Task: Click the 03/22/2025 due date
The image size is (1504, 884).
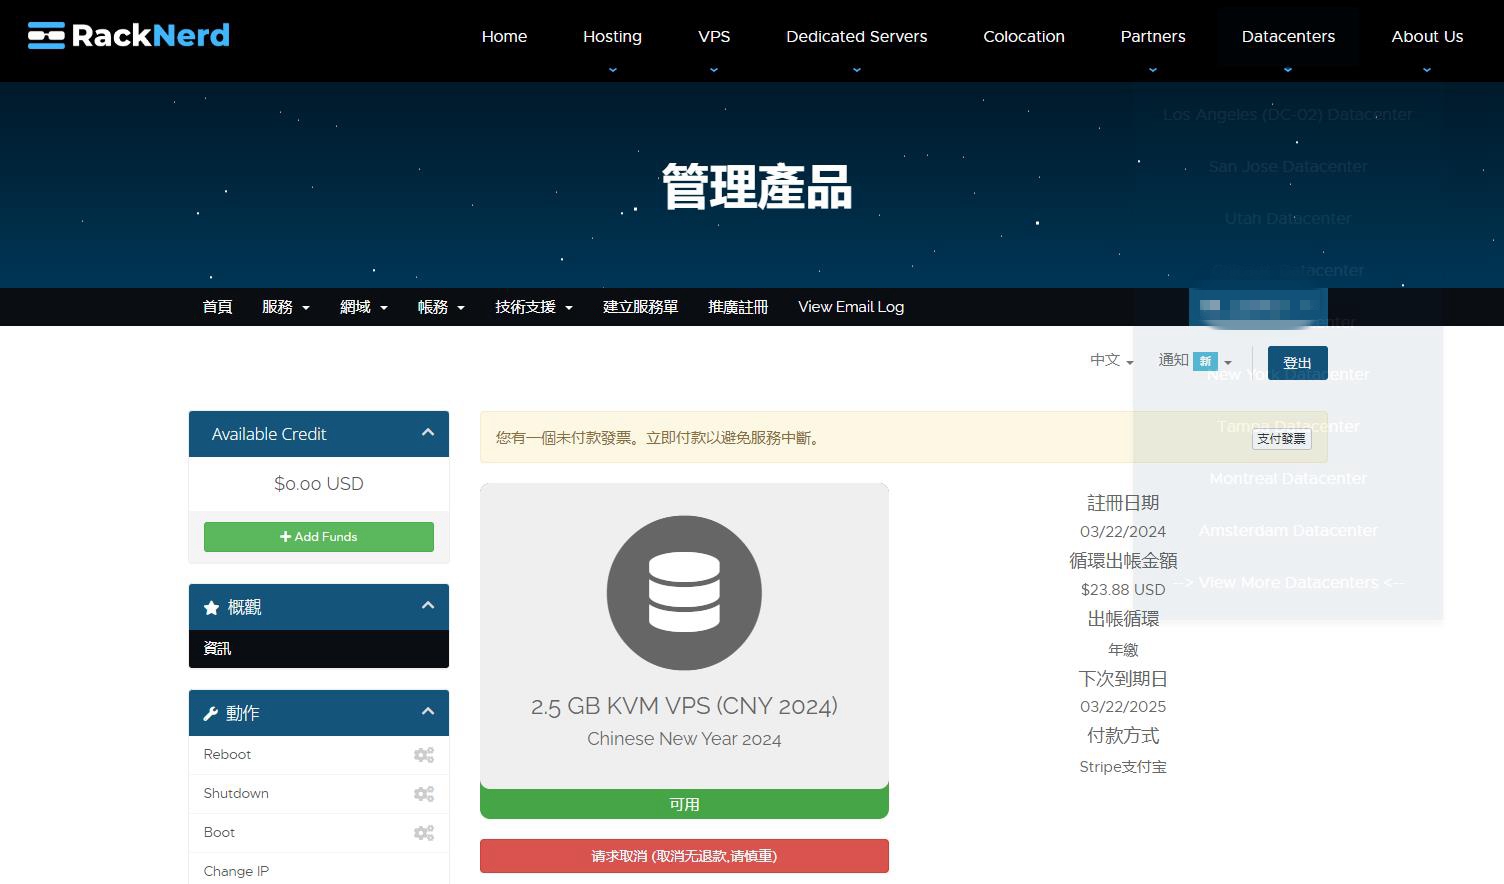Action: (1123, 707)
